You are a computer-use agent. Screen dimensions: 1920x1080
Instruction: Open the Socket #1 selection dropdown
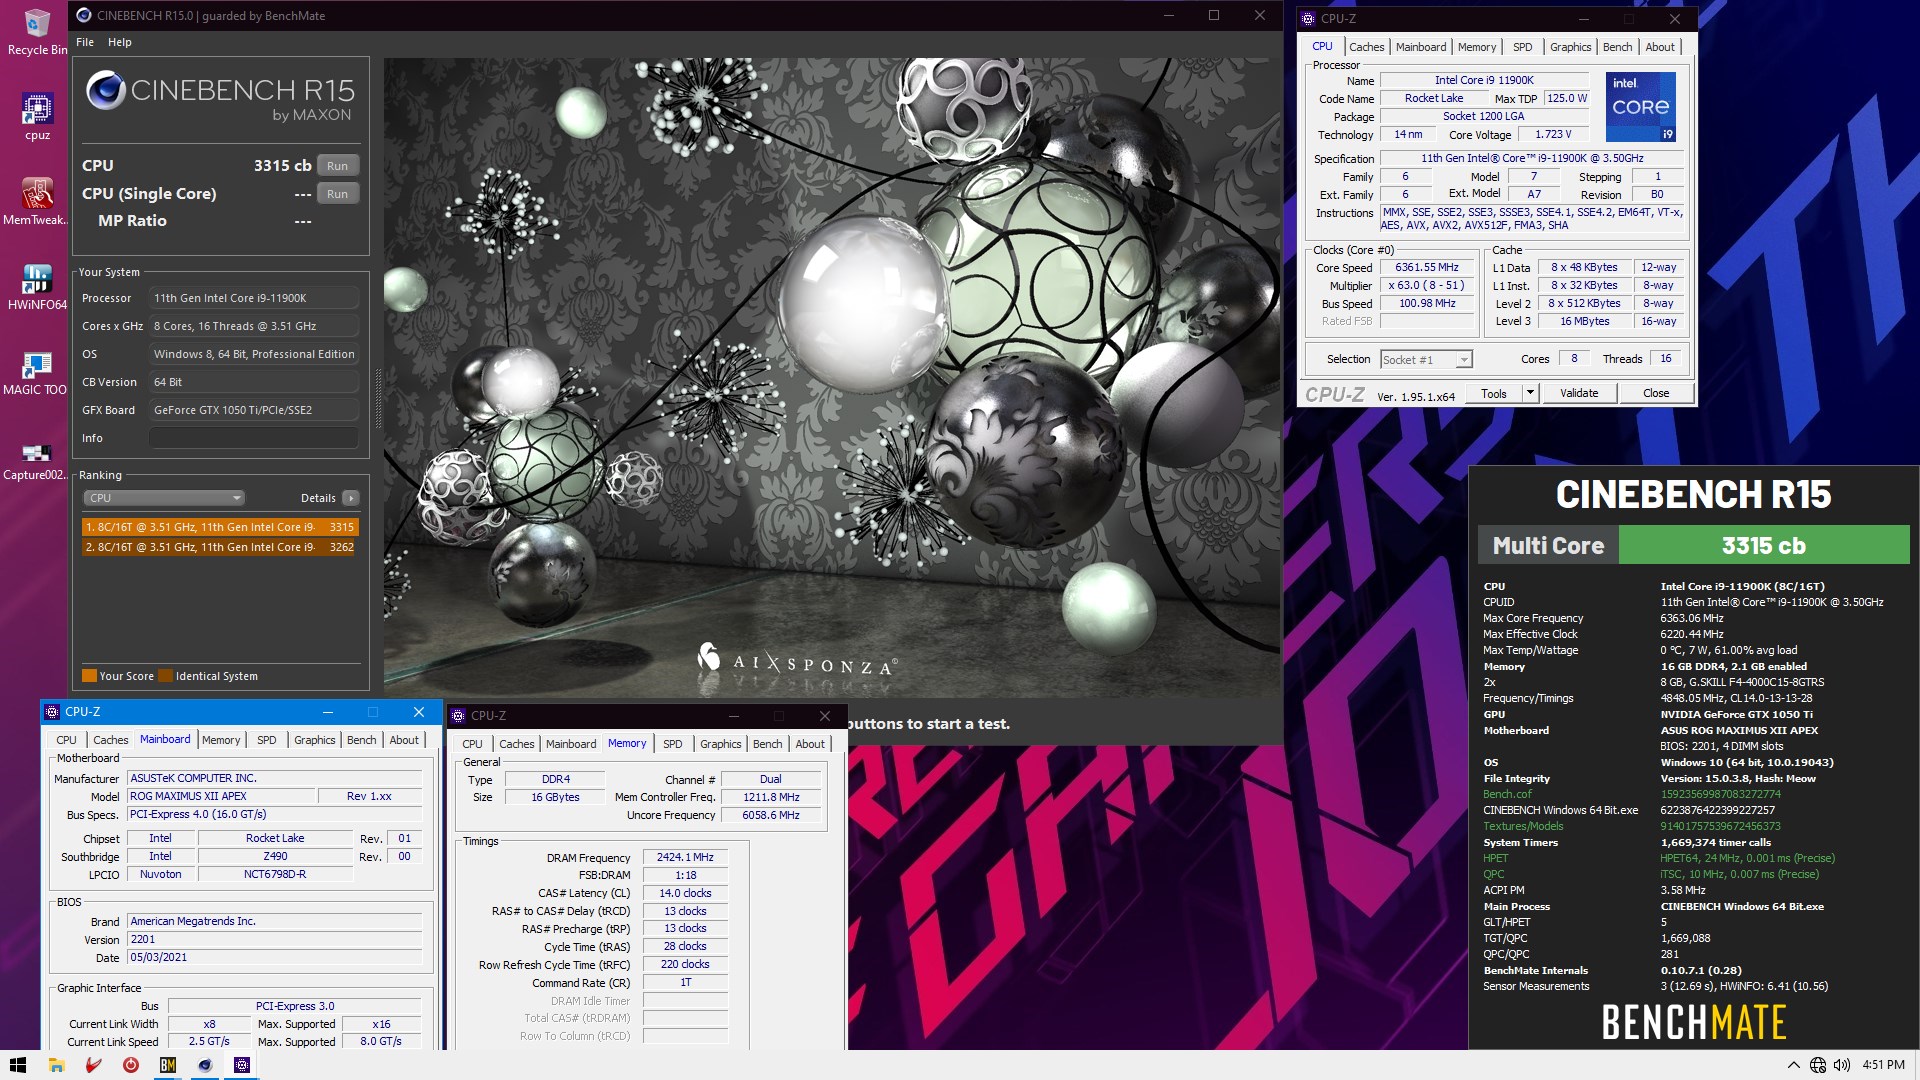point(1425,360)
